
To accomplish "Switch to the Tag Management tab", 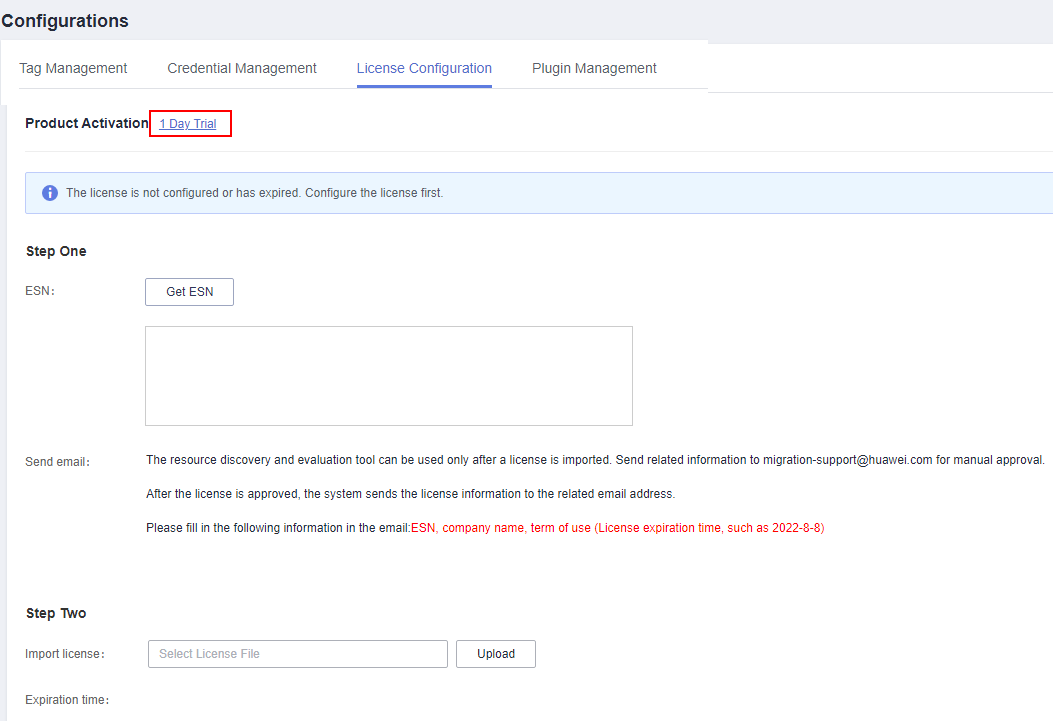I will pos(73,68).
